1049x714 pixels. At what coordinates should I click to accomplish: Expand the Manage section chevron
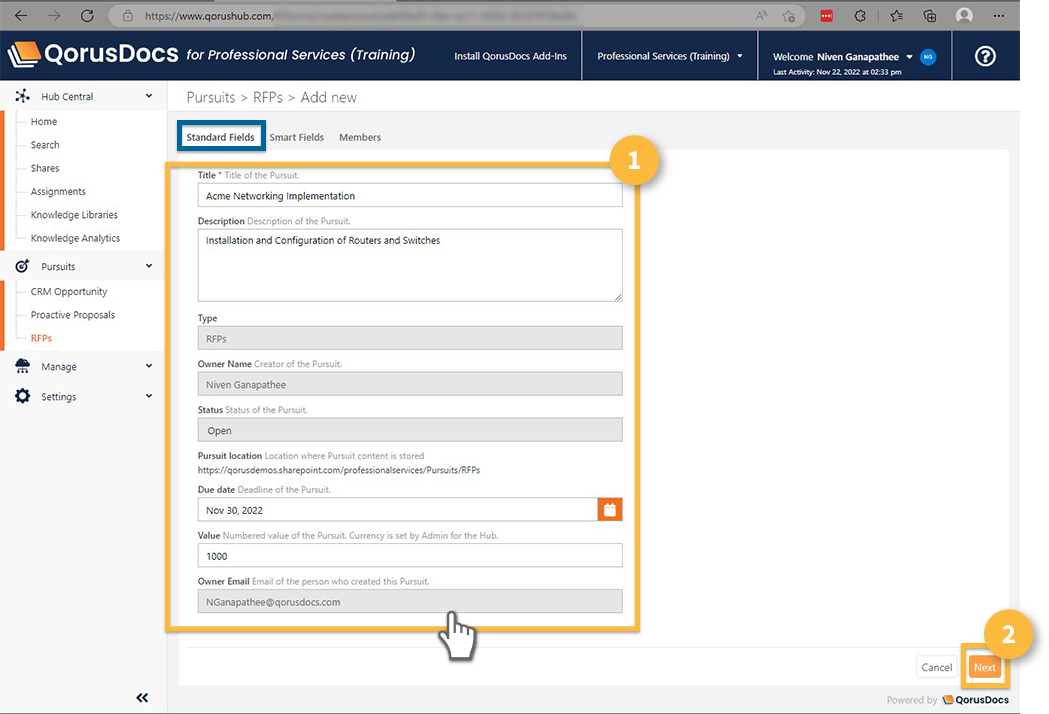click(149, 366)
